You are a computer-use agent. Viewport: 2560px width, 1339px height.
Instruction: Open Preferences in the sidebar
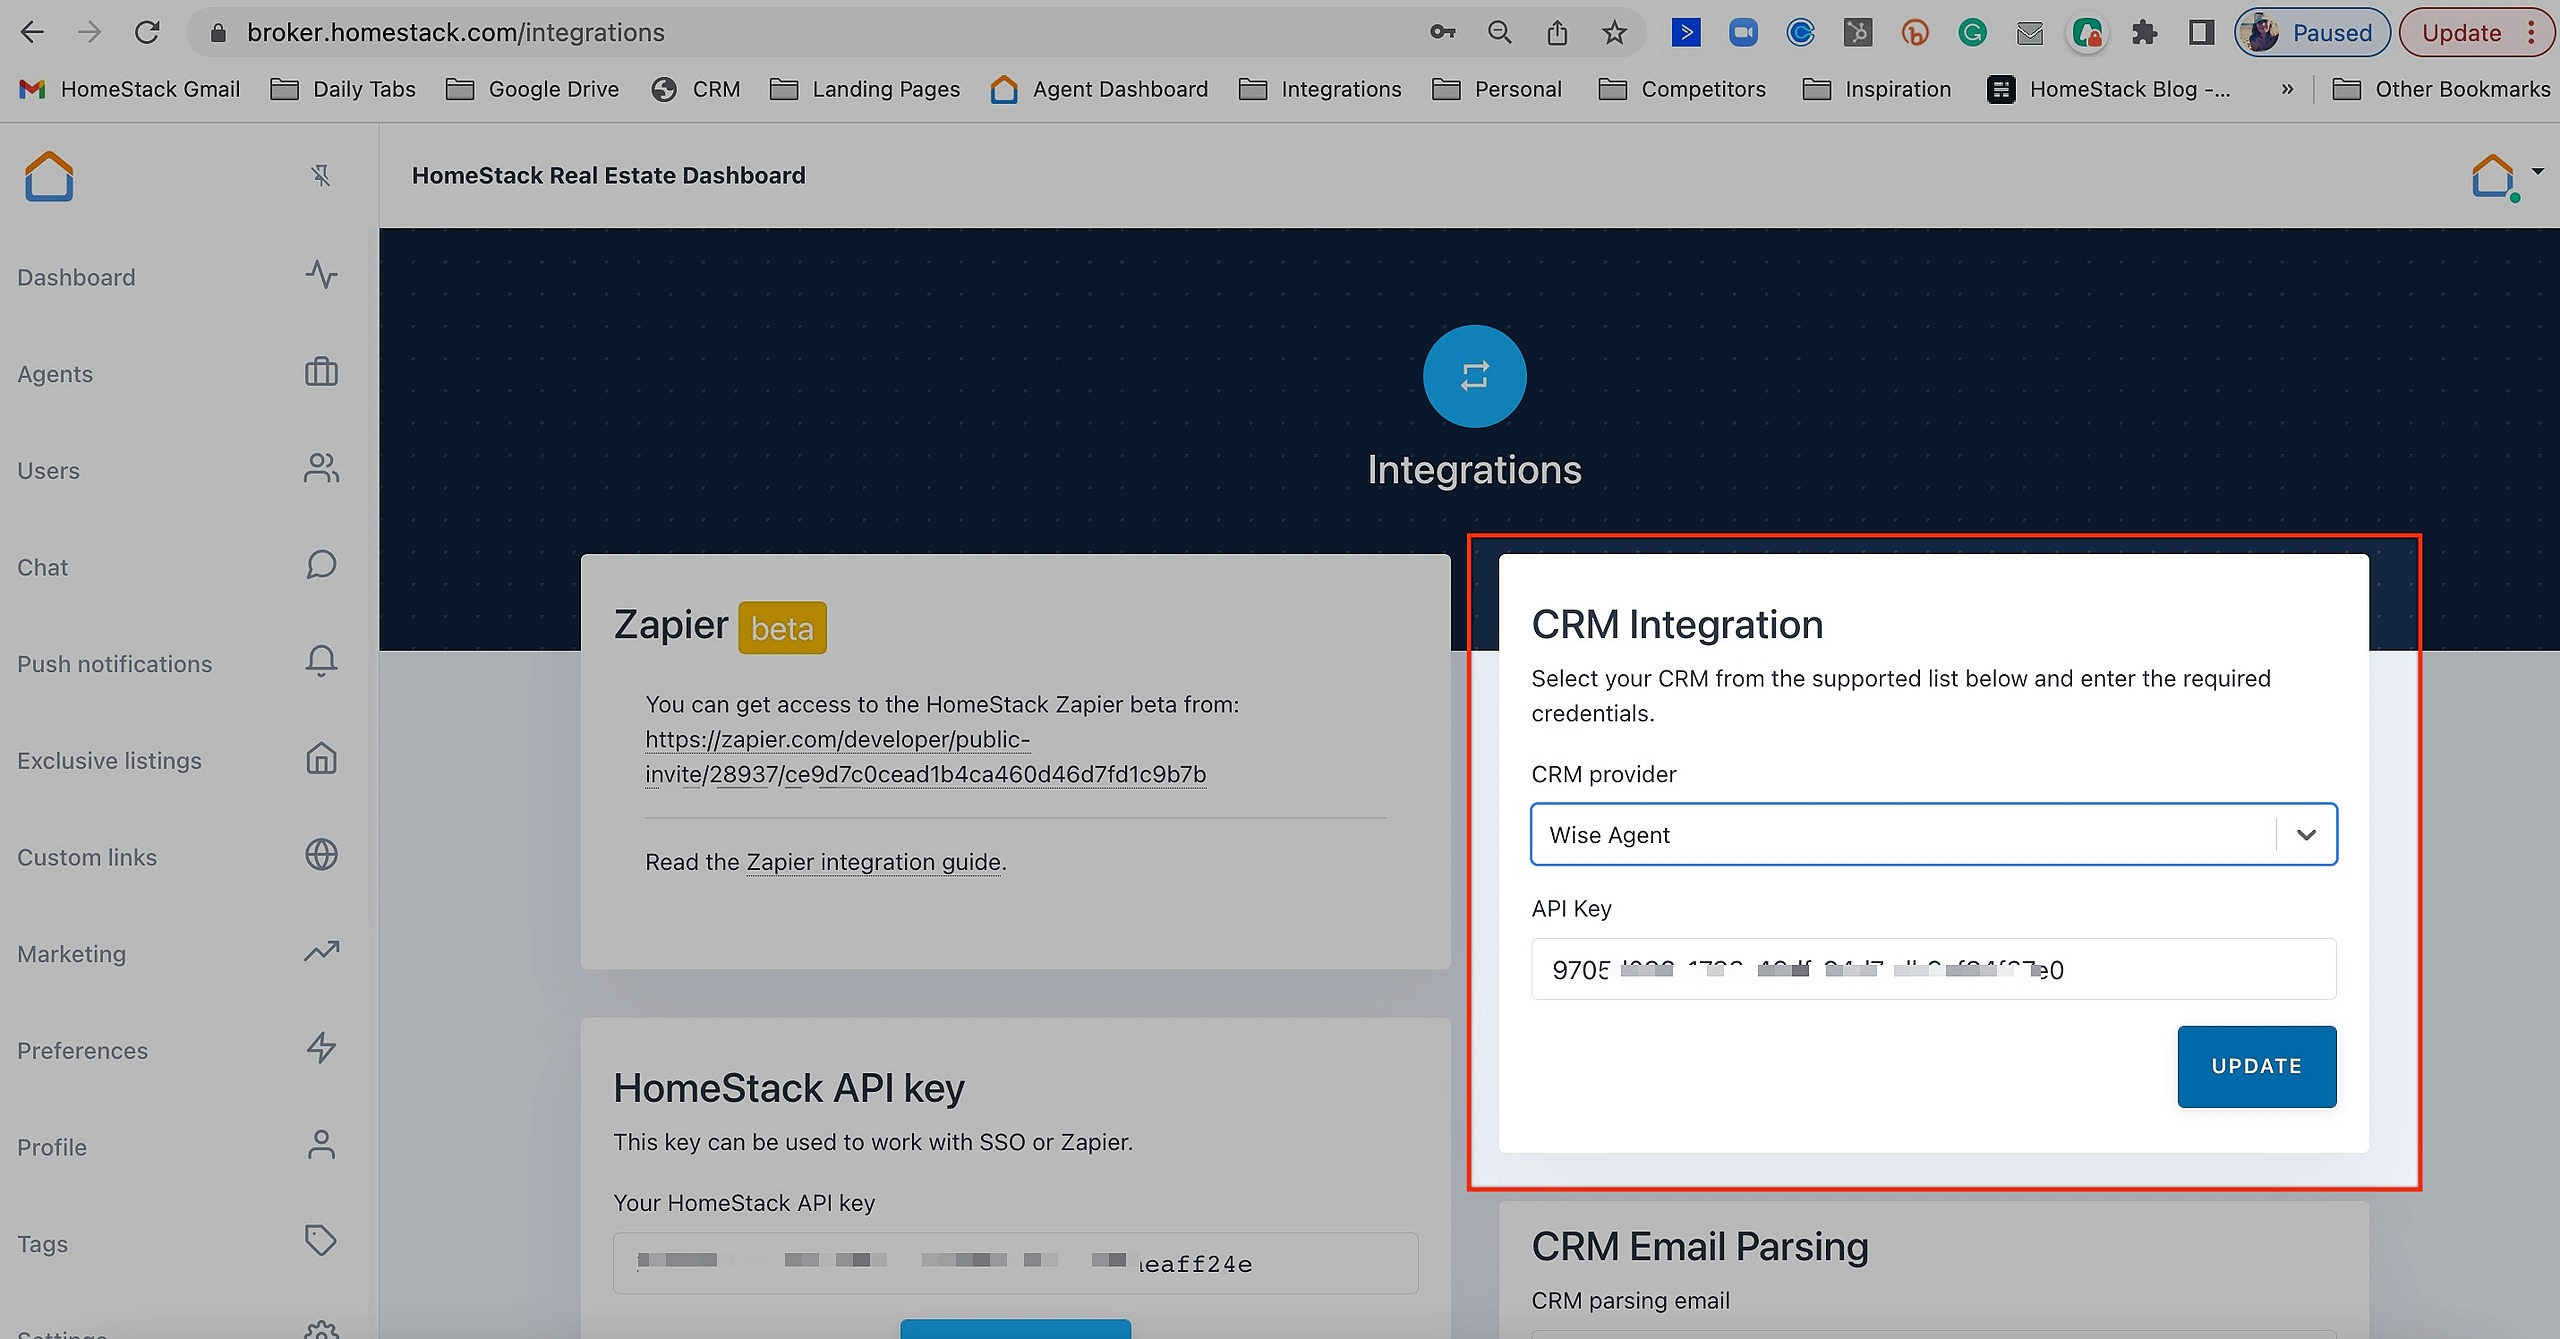[83, 1051]
